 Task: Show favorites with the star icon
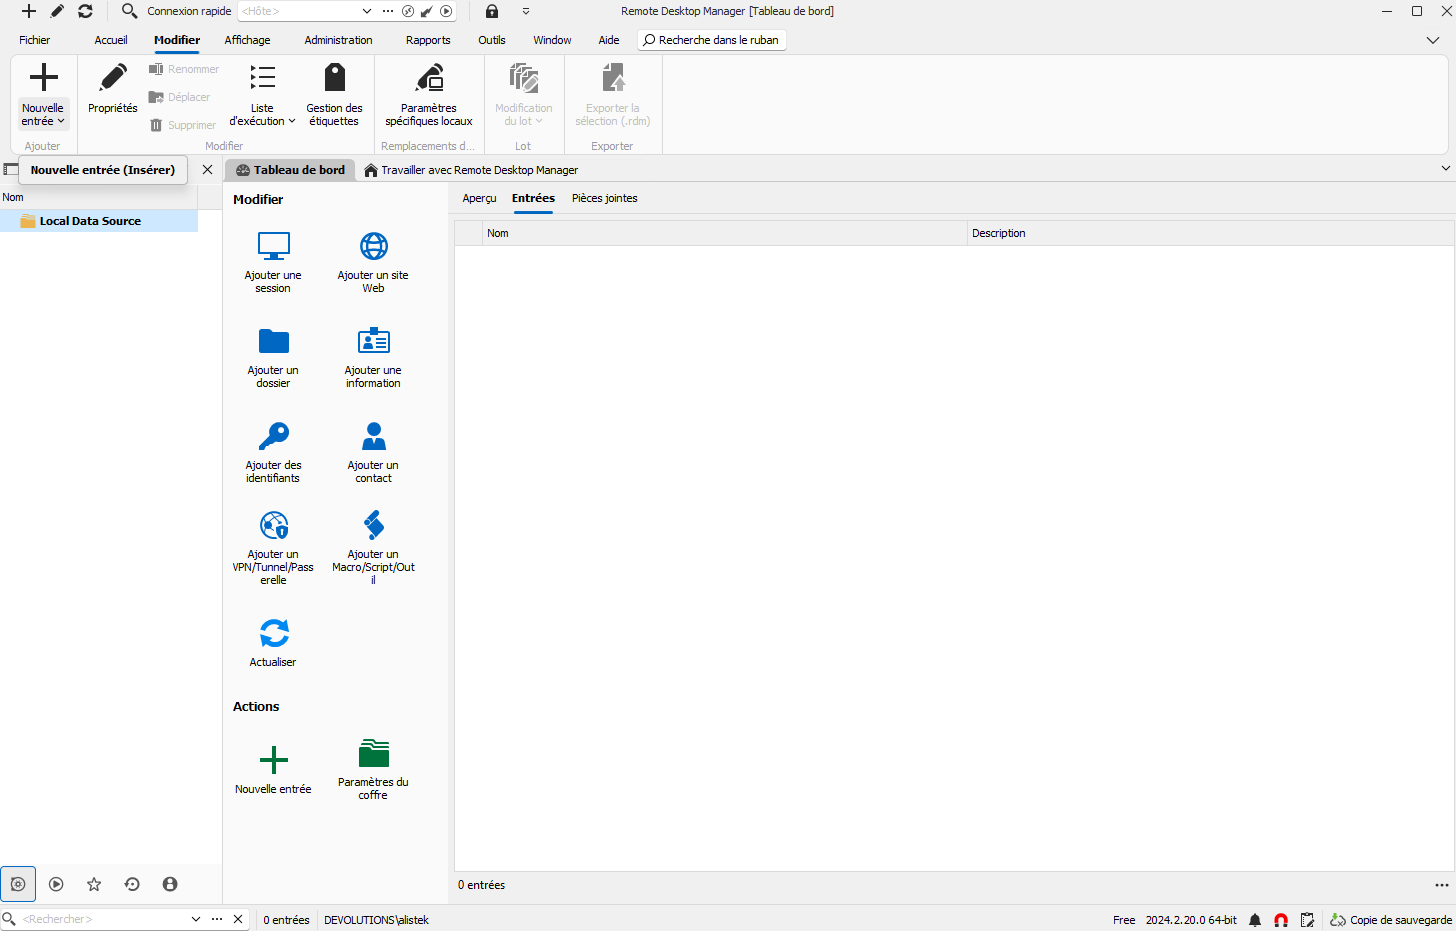click(x=94, y=884)
